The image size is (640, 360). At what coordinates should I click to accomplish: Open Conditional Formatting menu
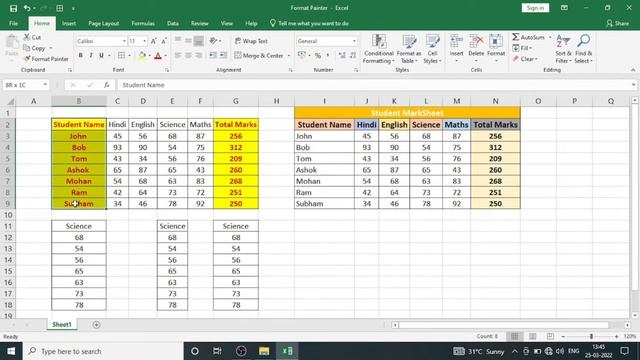tap(378, 49)
